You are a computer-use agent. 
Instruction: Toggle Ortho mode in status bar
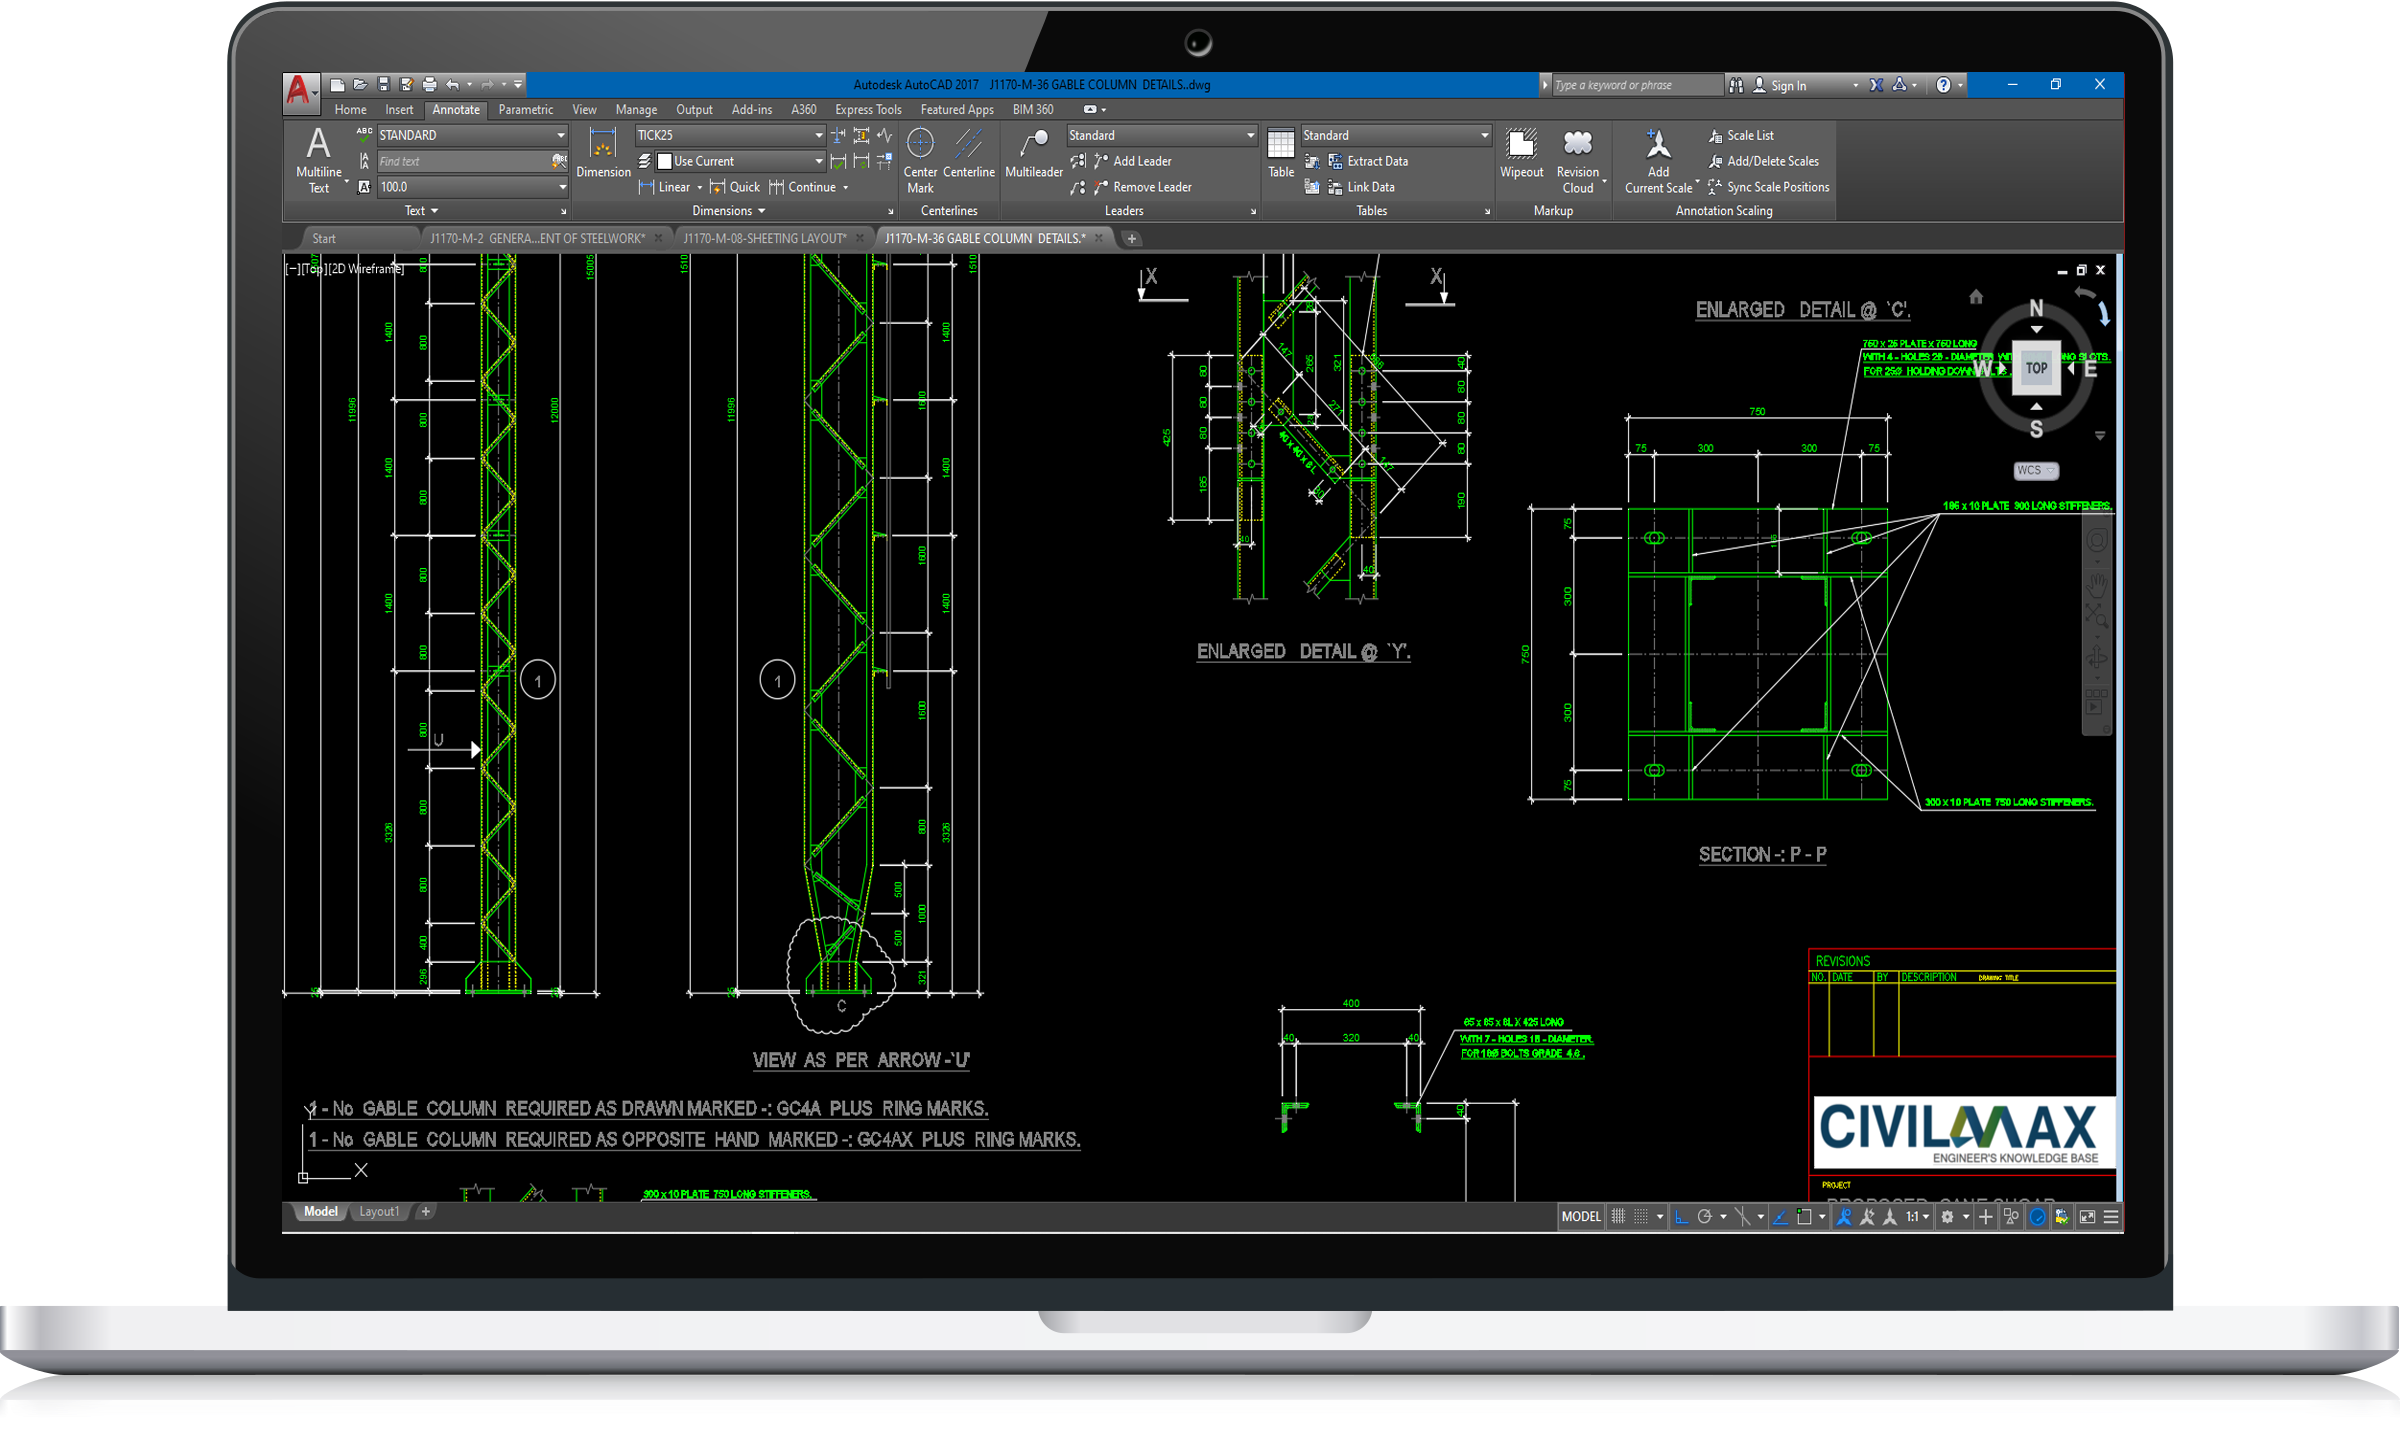click(1682, 1216)
